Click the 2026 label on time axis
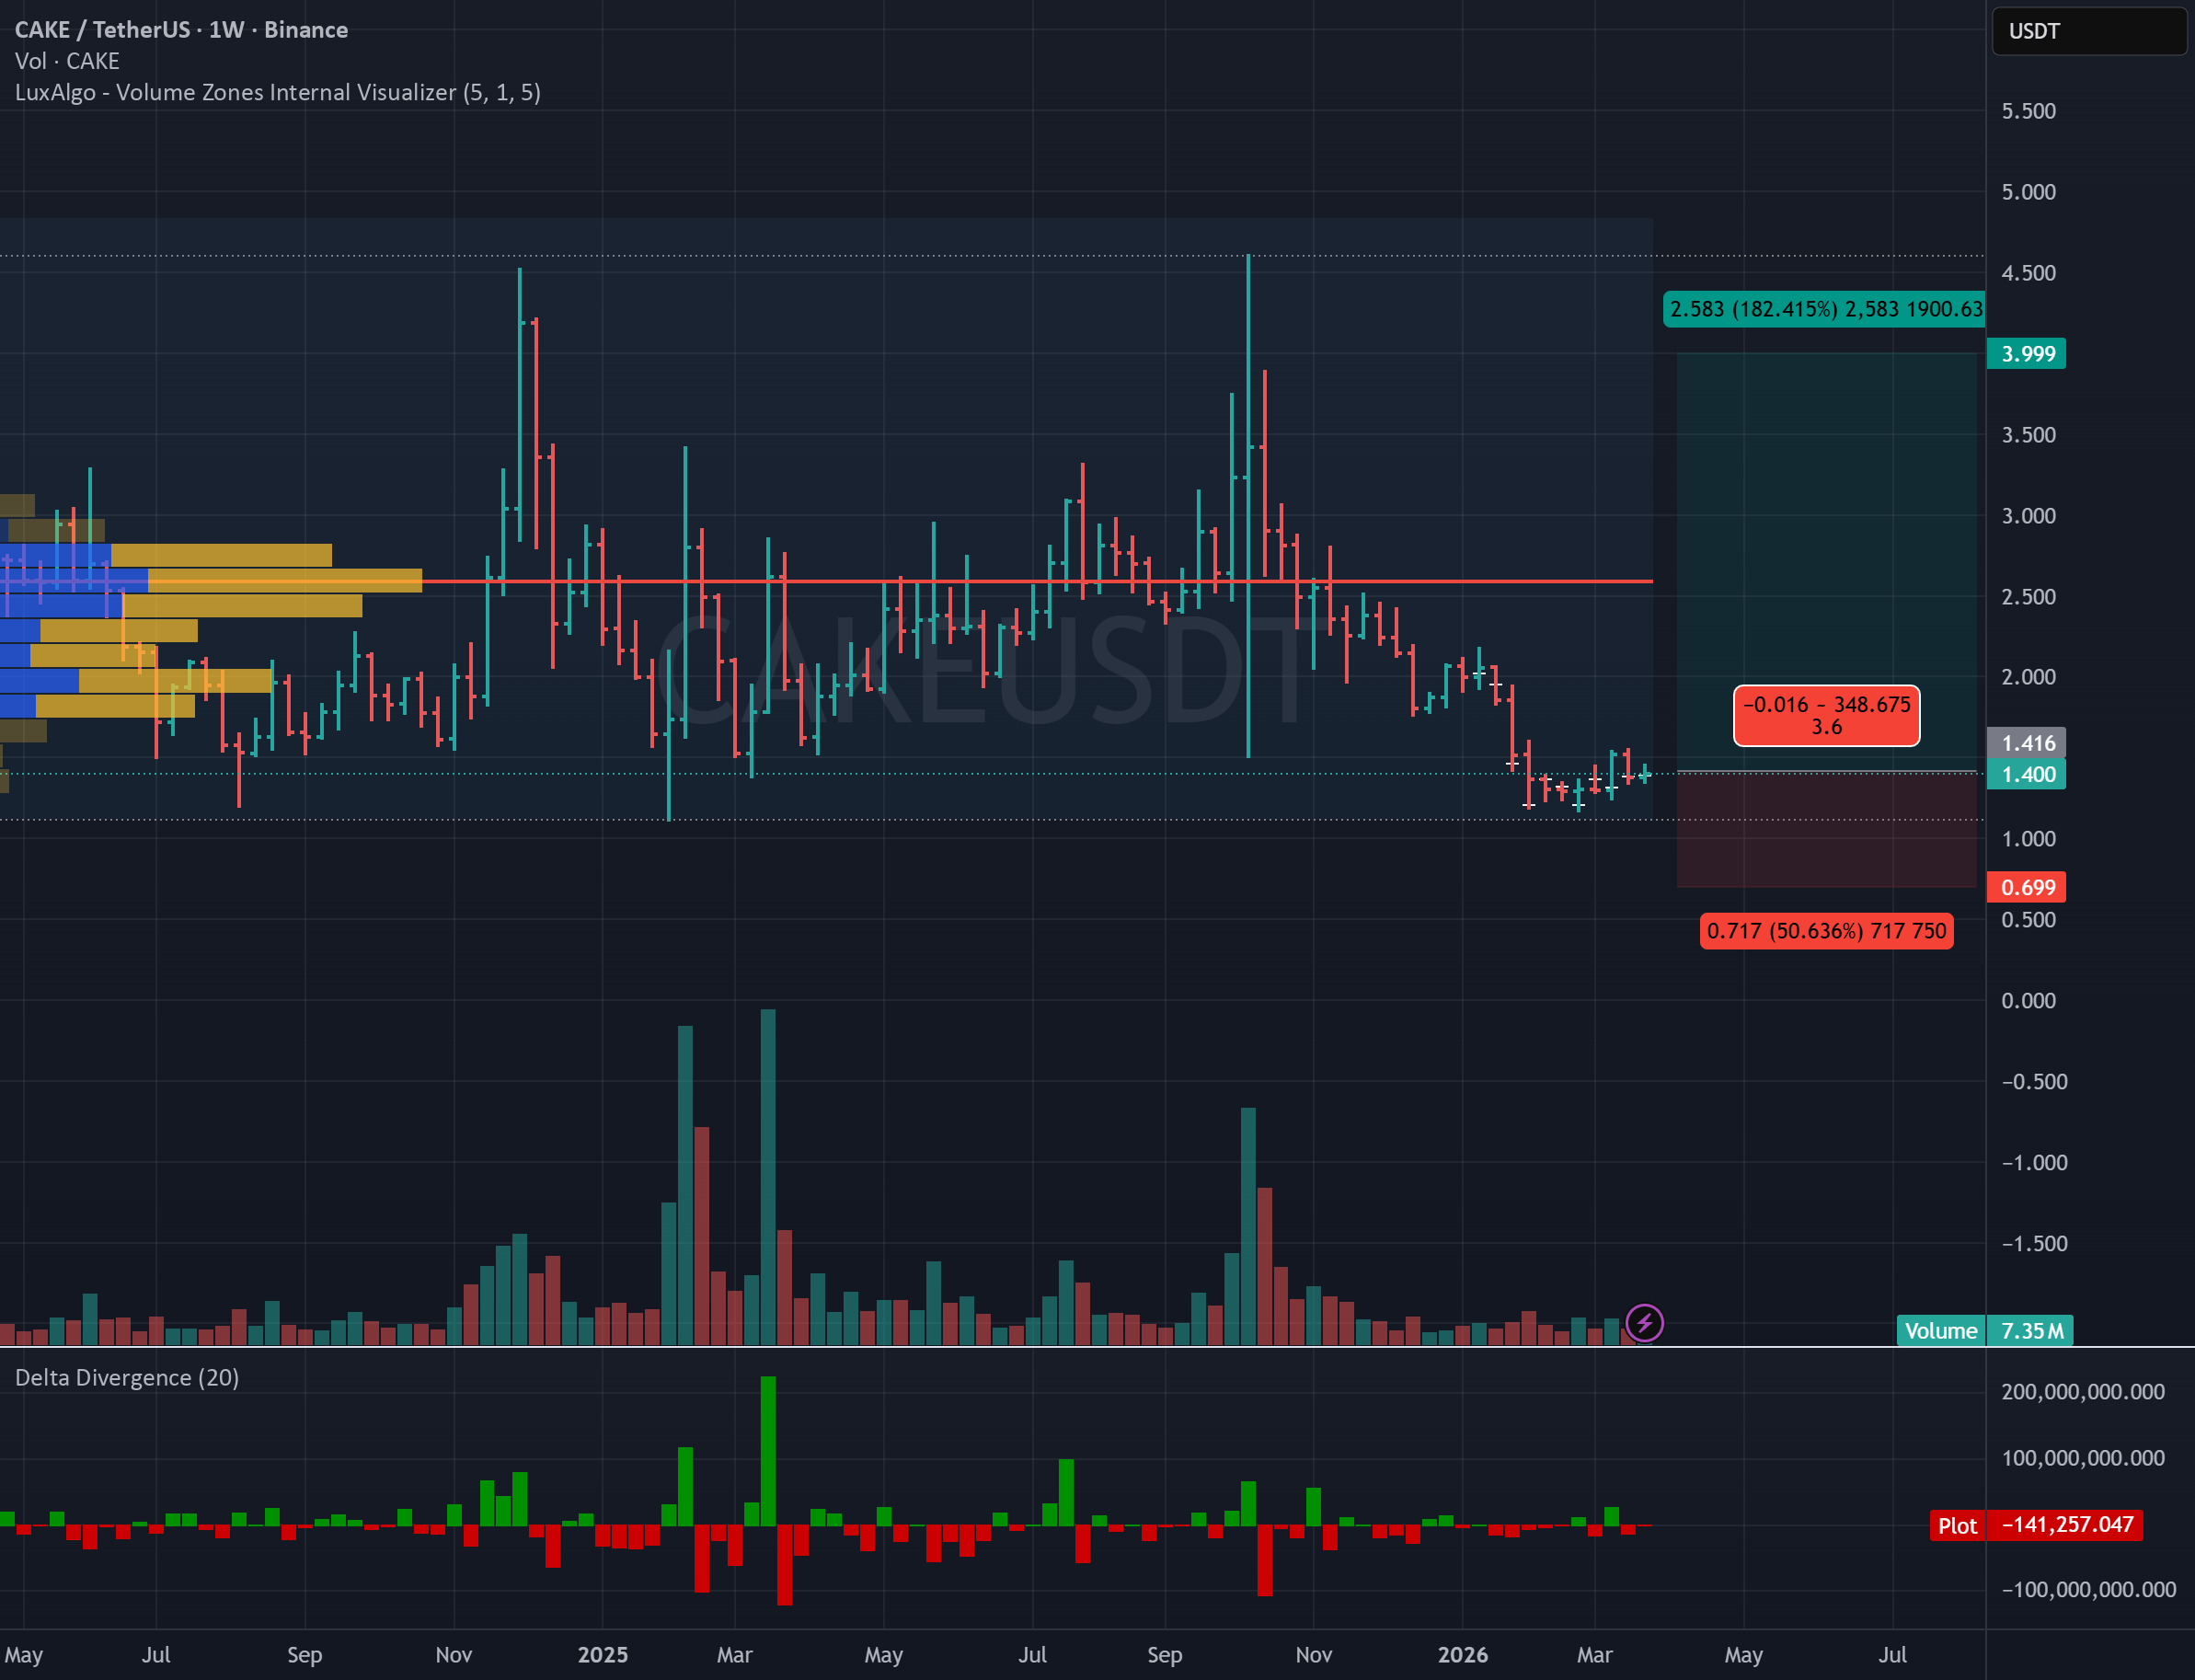The height and width of the screenshot is (1680, 2195). point(1462,1655)
